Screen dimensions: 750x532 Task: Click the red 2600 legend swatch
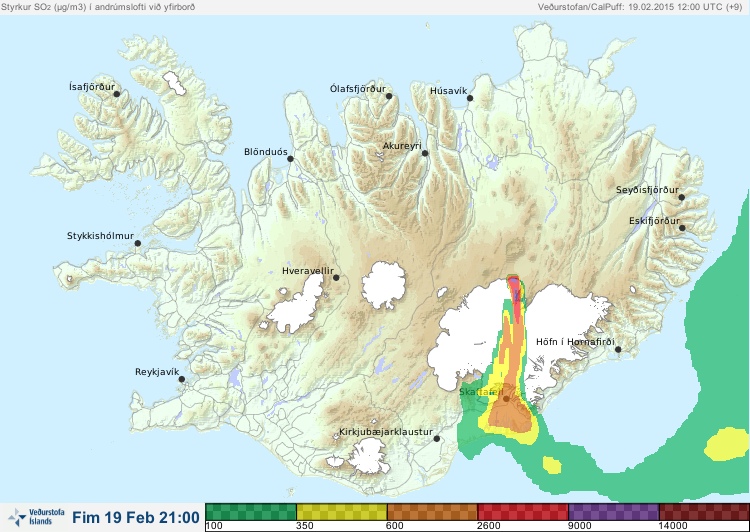[523, 512]
